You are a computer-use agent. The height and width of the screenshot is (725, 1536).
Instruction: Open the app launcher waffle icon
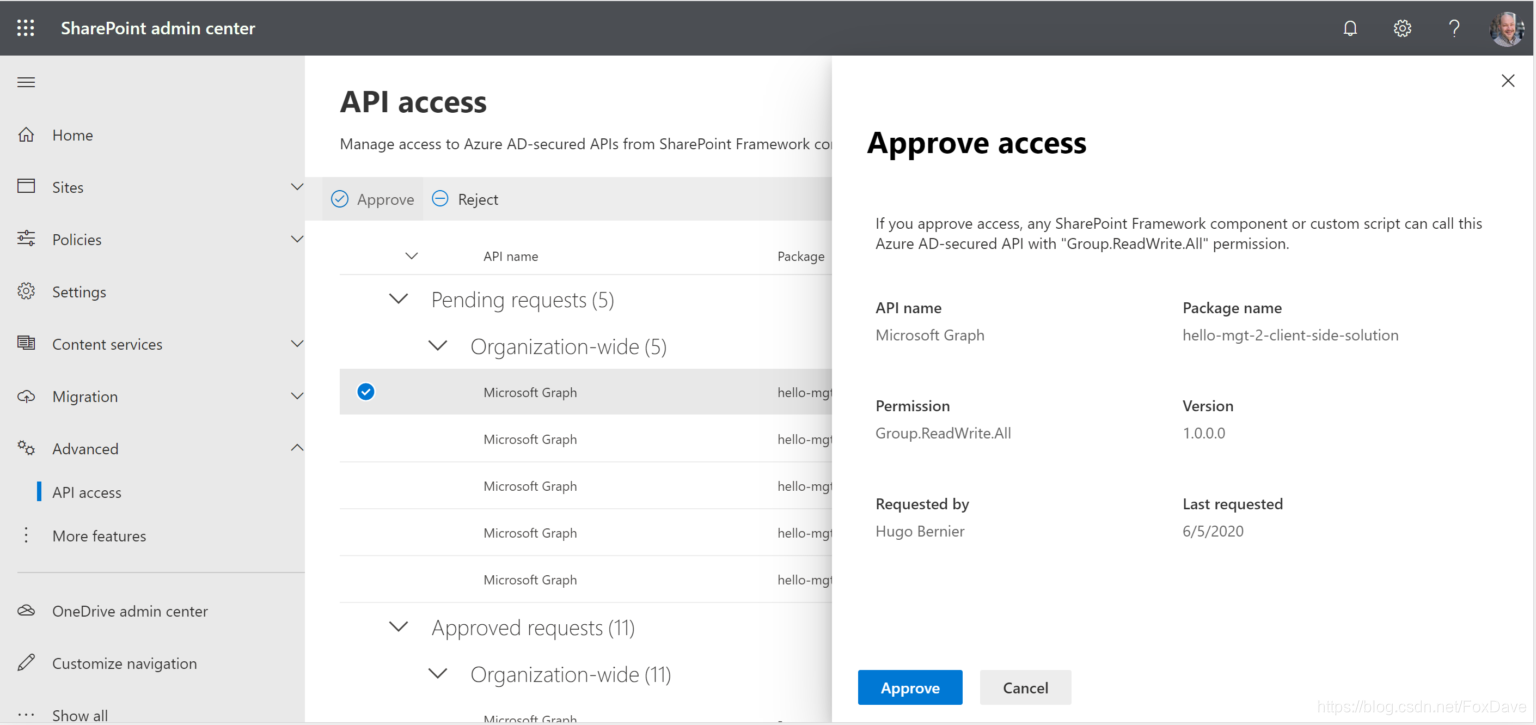pyautogui.click(x=26, y=28)
